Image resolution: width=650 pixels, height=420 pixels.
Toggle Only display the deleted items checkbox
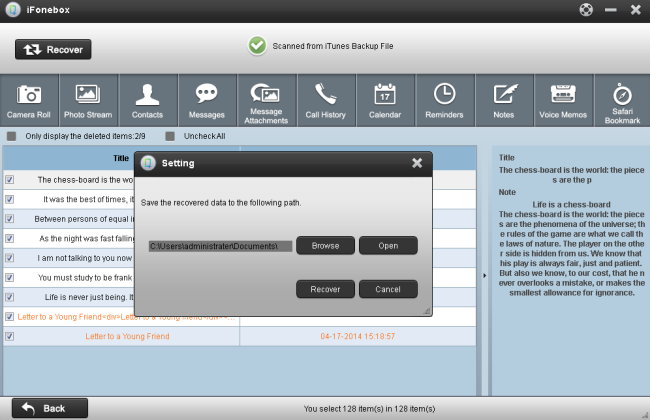[x=12, y=136]
